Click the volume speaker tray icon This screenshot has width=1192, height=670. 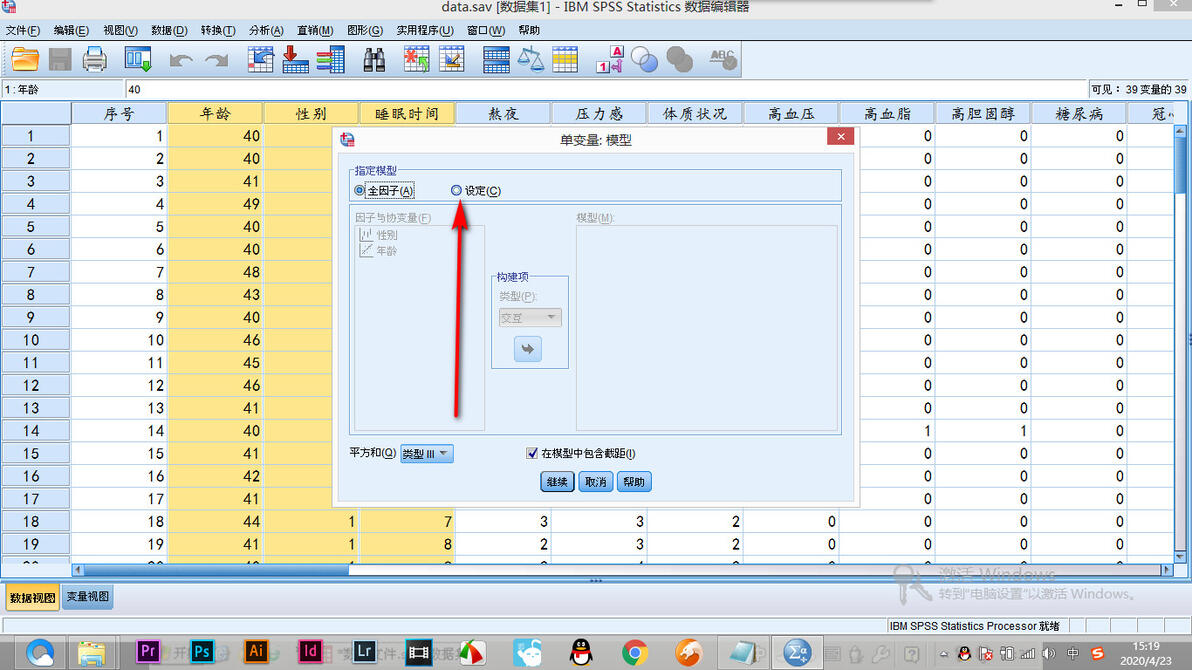[x=1049, y=653]
